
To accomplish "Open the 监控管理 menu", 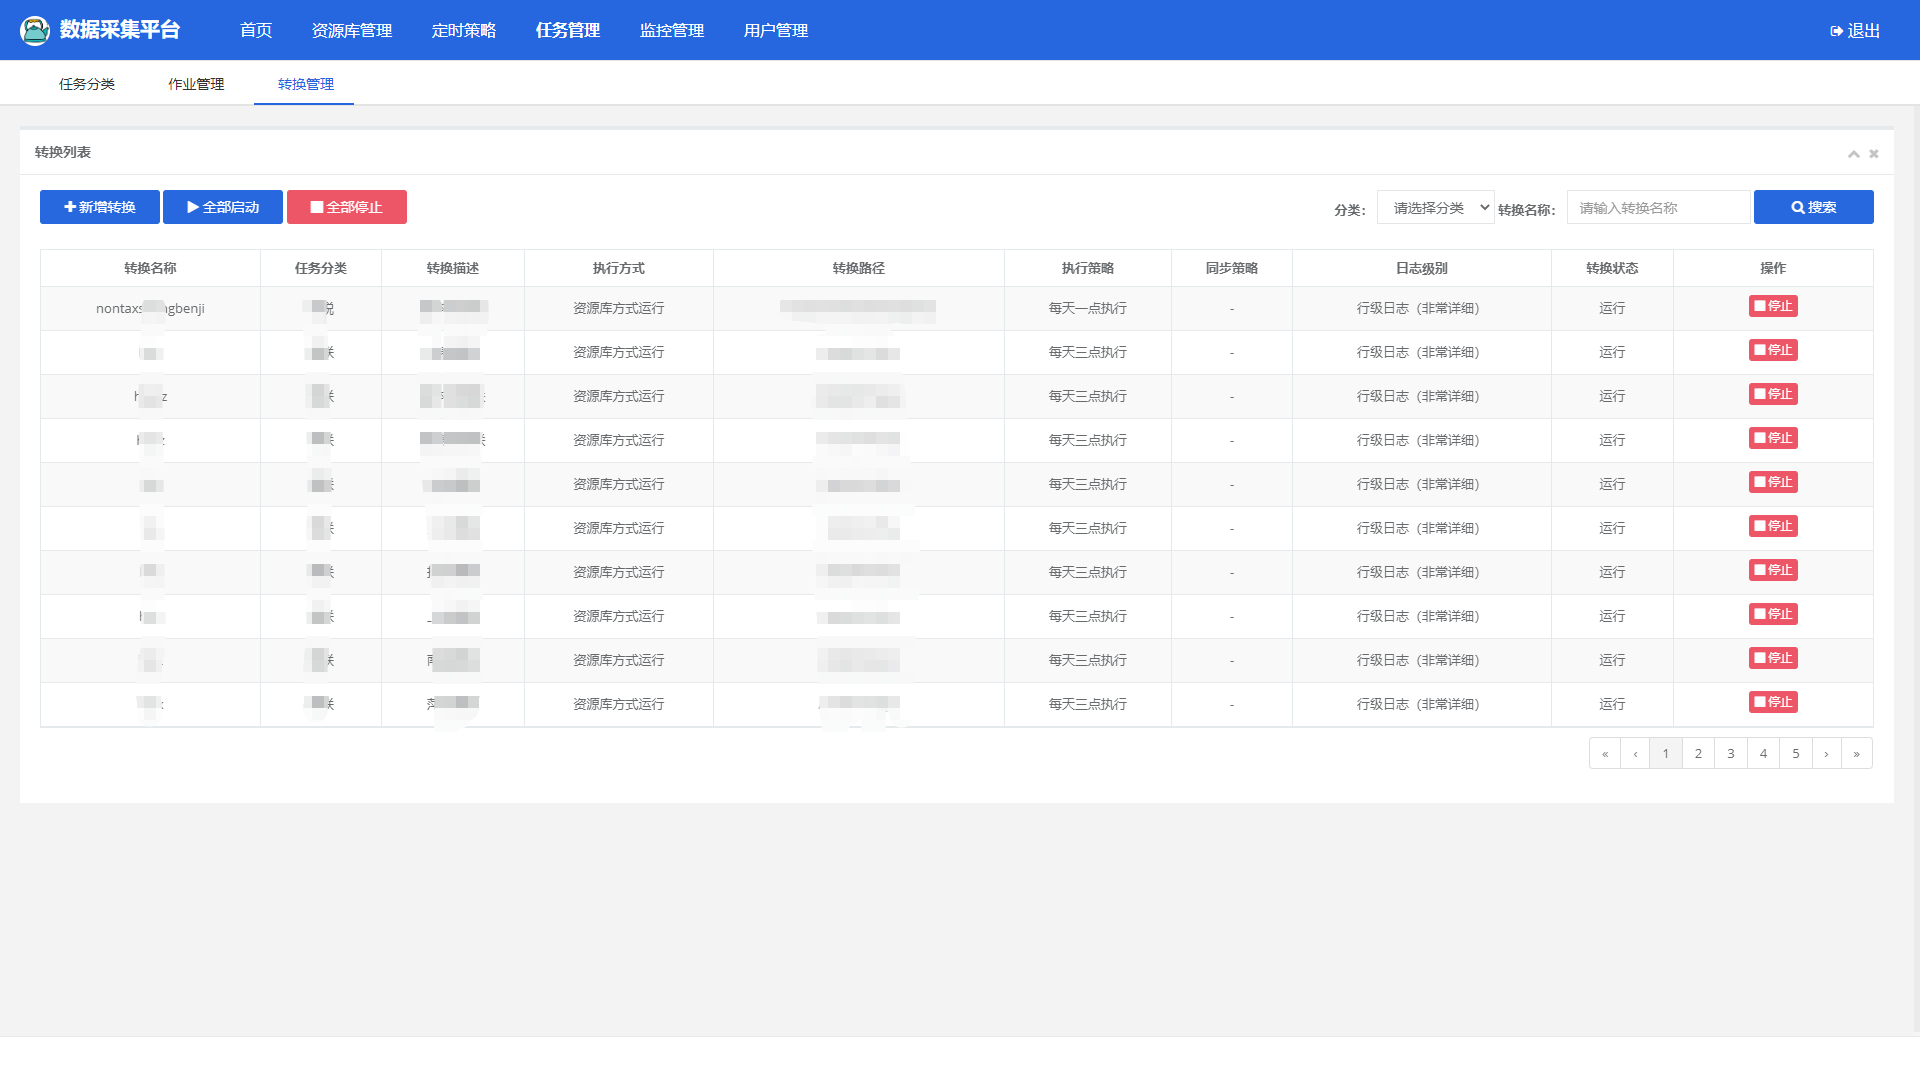I will tap(672, 31).
